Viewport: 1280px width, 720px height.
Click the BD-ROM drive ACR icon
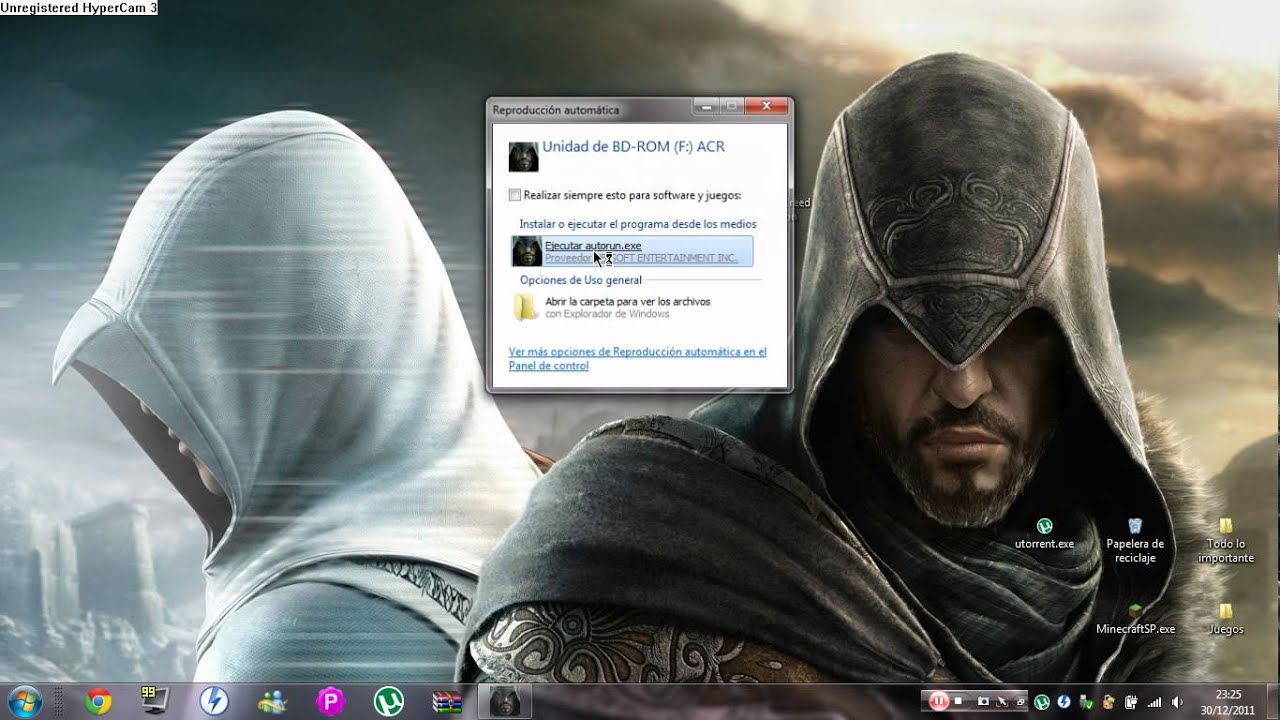coord(523,156)
